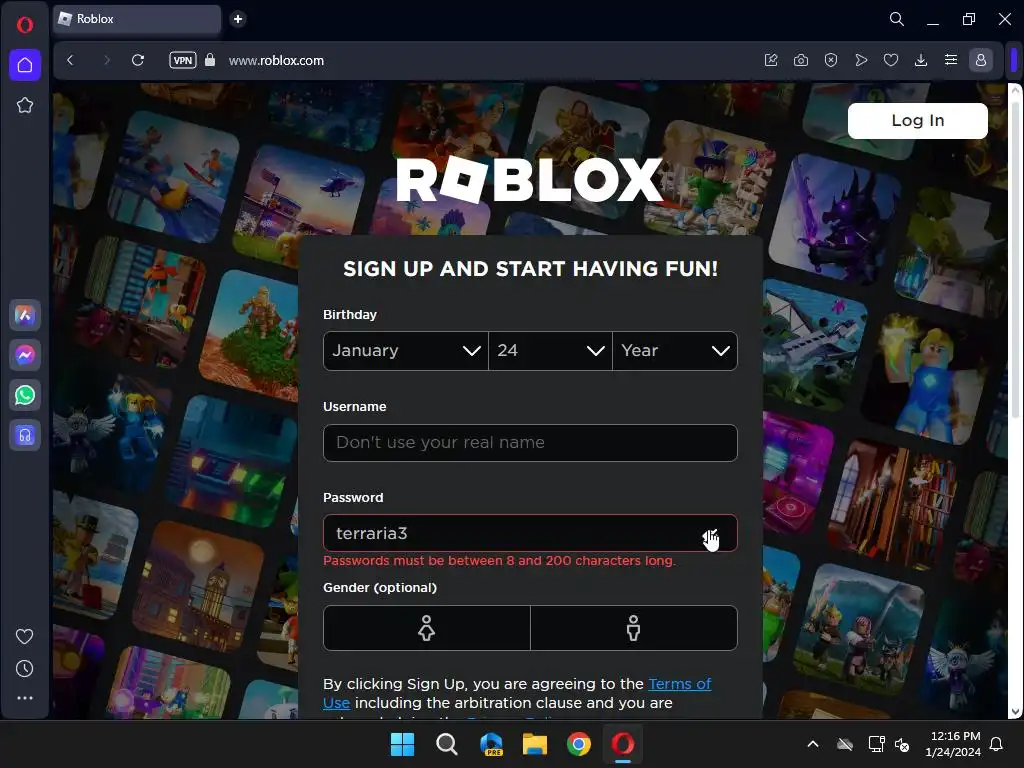The height and width of the screenshot is (768, 1024).
Task: Launch File Explorer from taskbar
Action: pos(535,744)
